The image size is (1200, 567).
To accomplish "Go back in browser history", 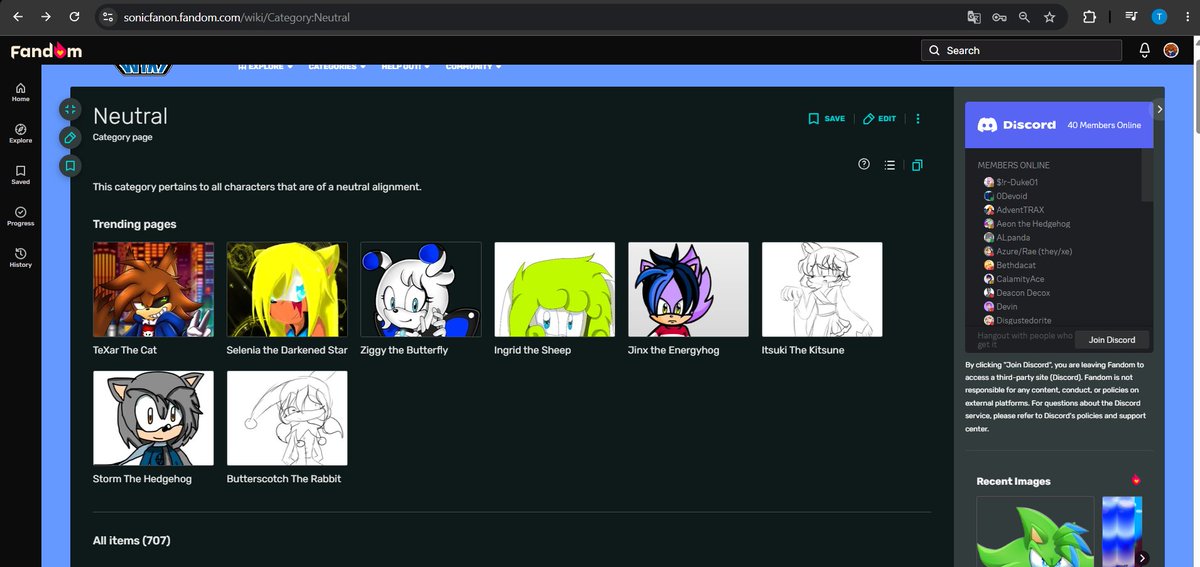I will pos(17,17).
